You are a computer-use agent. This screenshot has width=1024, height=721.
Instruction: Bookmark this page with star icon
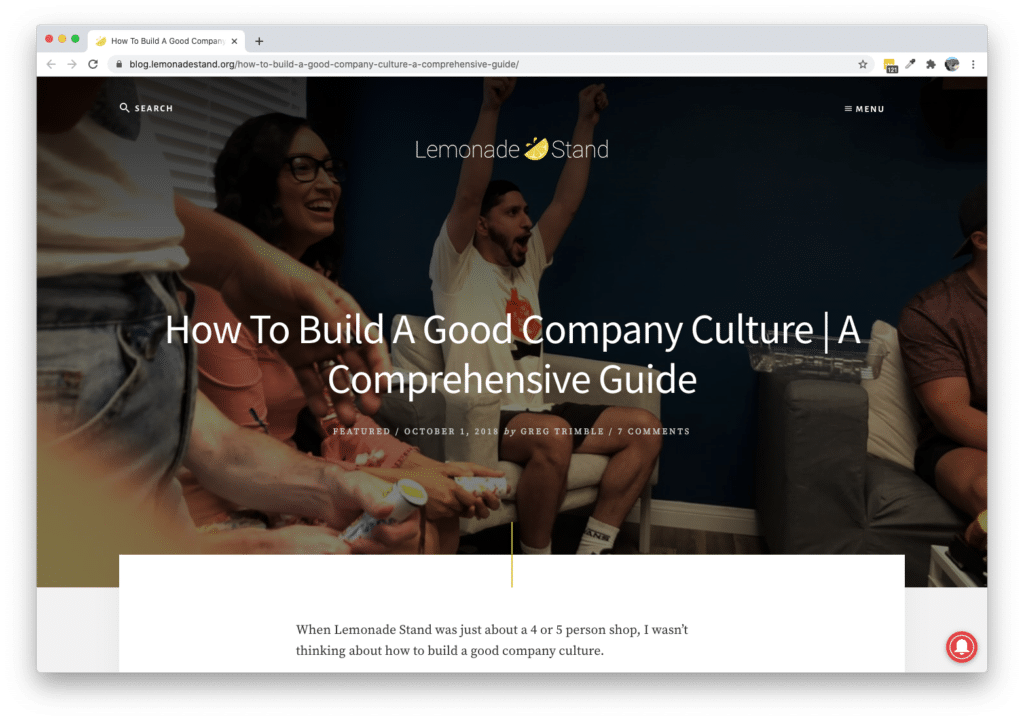click(863, 64)
